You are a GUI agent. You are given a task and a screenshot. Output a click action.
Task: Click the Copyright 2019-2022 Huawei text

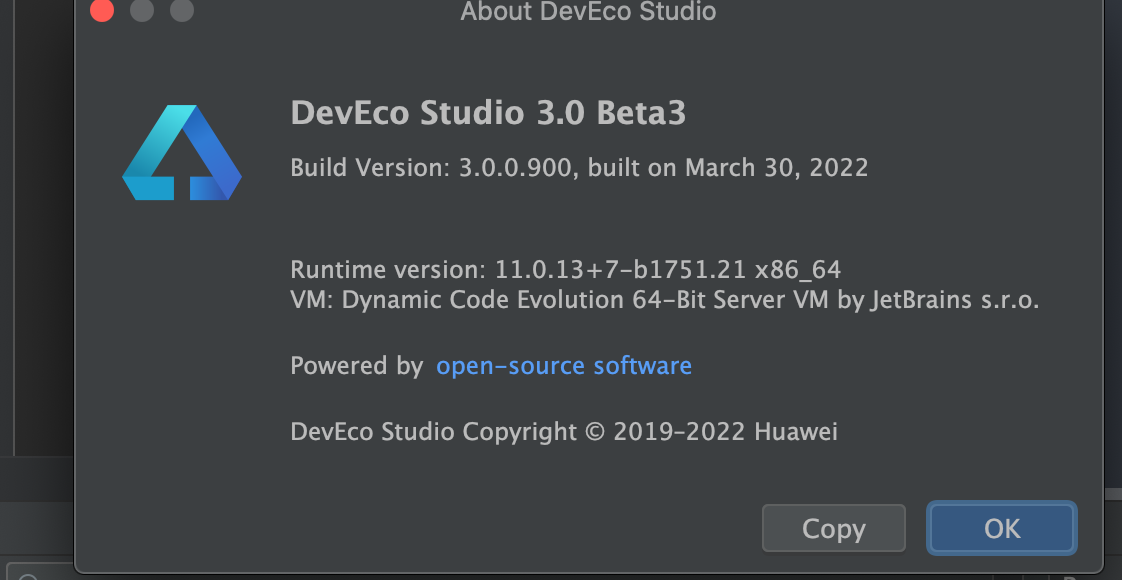[564, 431]
